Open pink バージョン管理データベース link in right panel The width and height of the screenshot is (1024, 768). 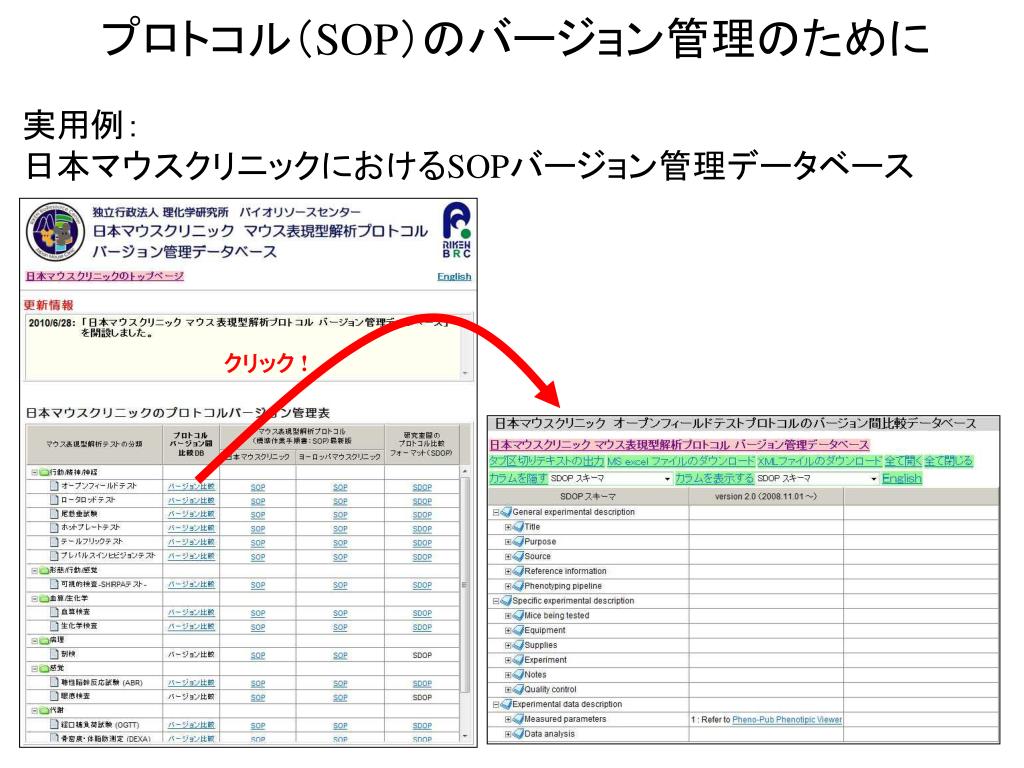tap(679, 445)
